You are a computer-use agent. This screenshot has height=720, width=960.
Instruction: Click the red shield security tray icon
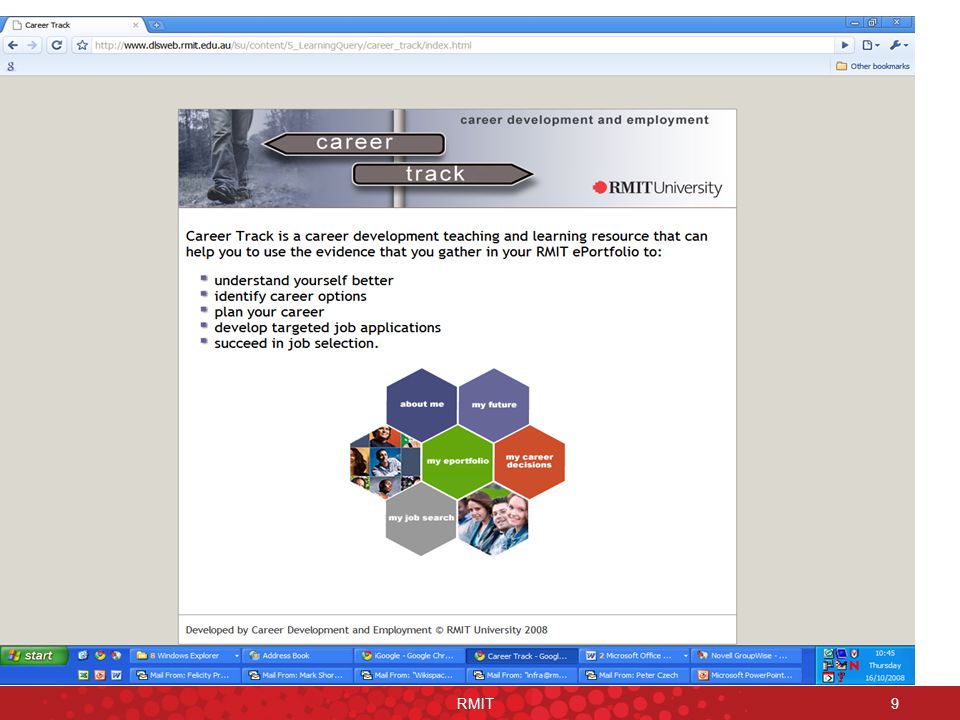pos(855,653)
